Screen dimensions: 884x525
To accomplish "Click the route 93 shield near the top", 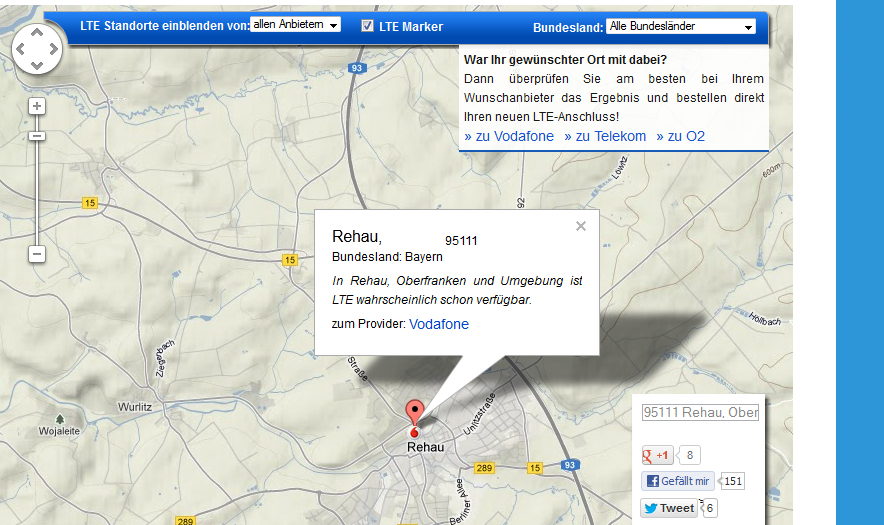I will pyautogui.click(x=356, y=68).
